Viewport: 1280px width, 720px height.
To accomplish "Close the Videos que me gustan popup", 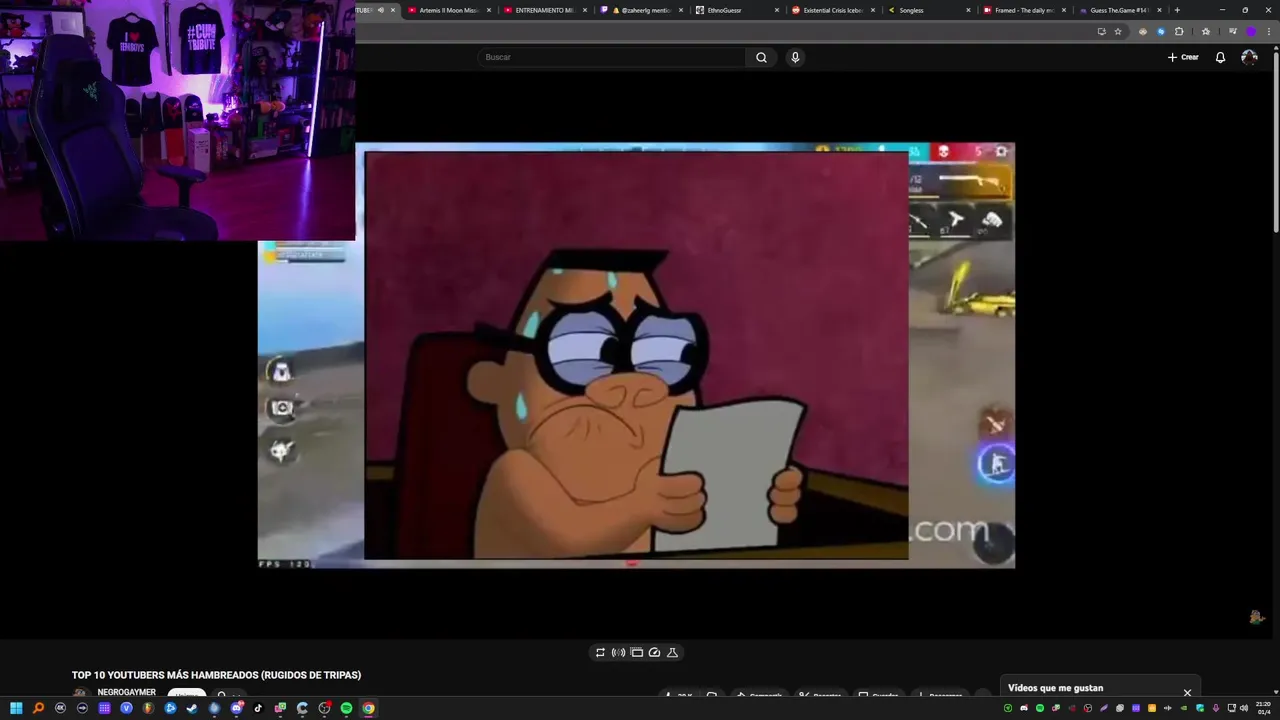I will click(1187, 692).
